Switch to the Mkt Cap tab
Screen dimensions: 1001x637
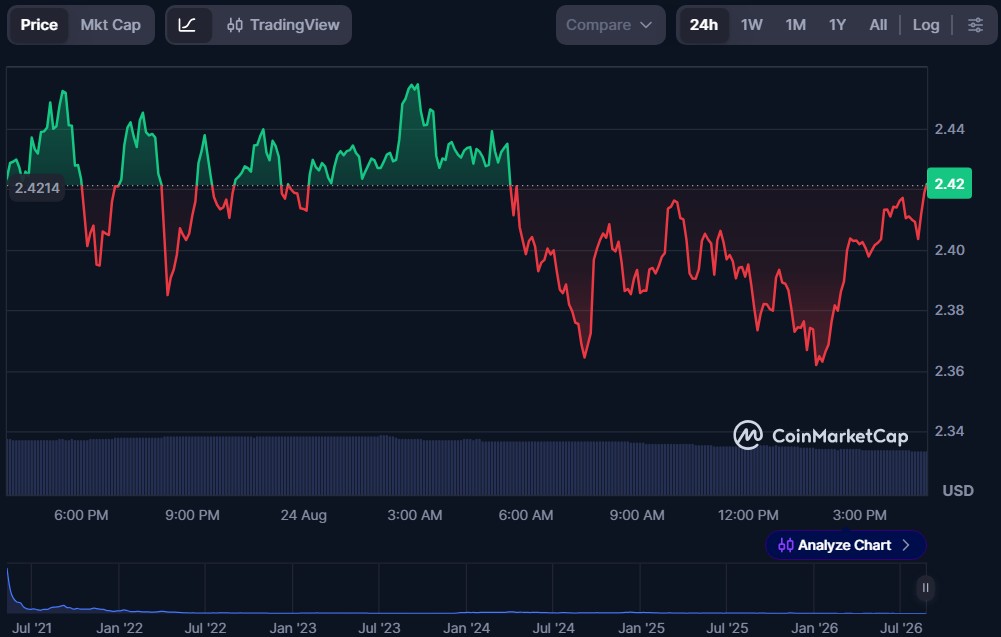[110, 25]
